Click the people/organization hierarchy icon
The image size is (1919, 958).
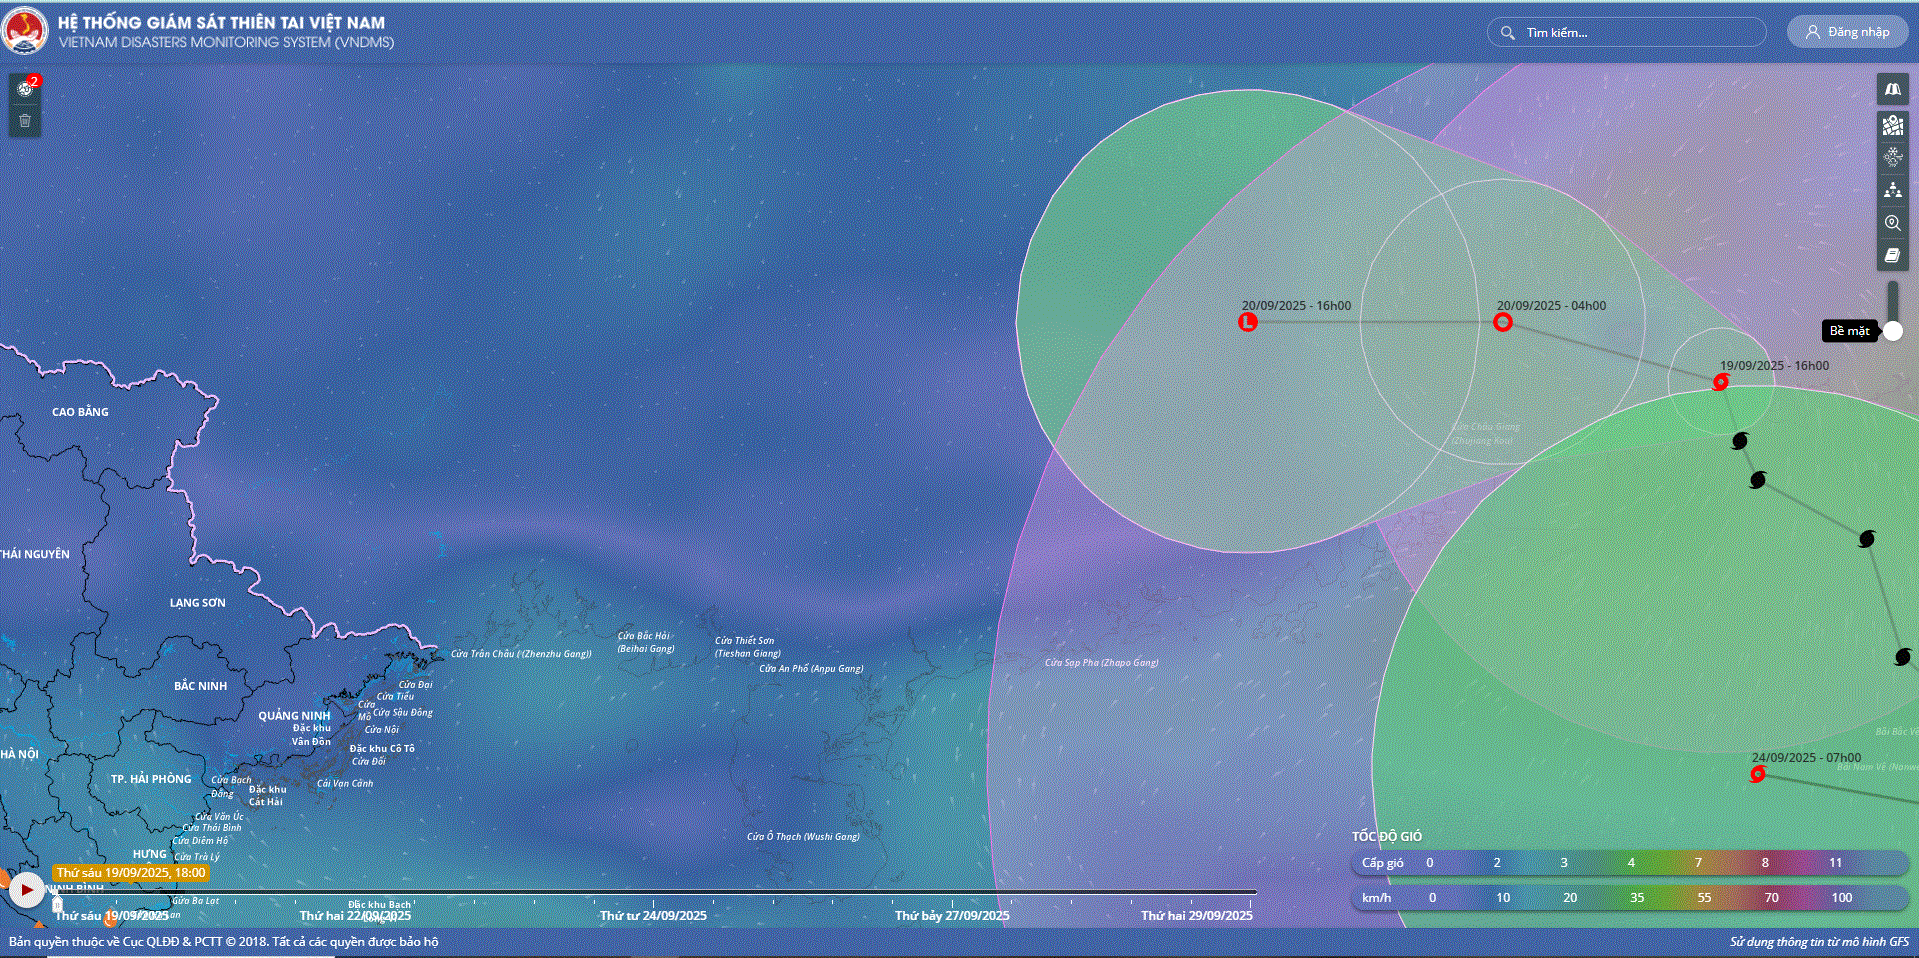coord(1892,190)
